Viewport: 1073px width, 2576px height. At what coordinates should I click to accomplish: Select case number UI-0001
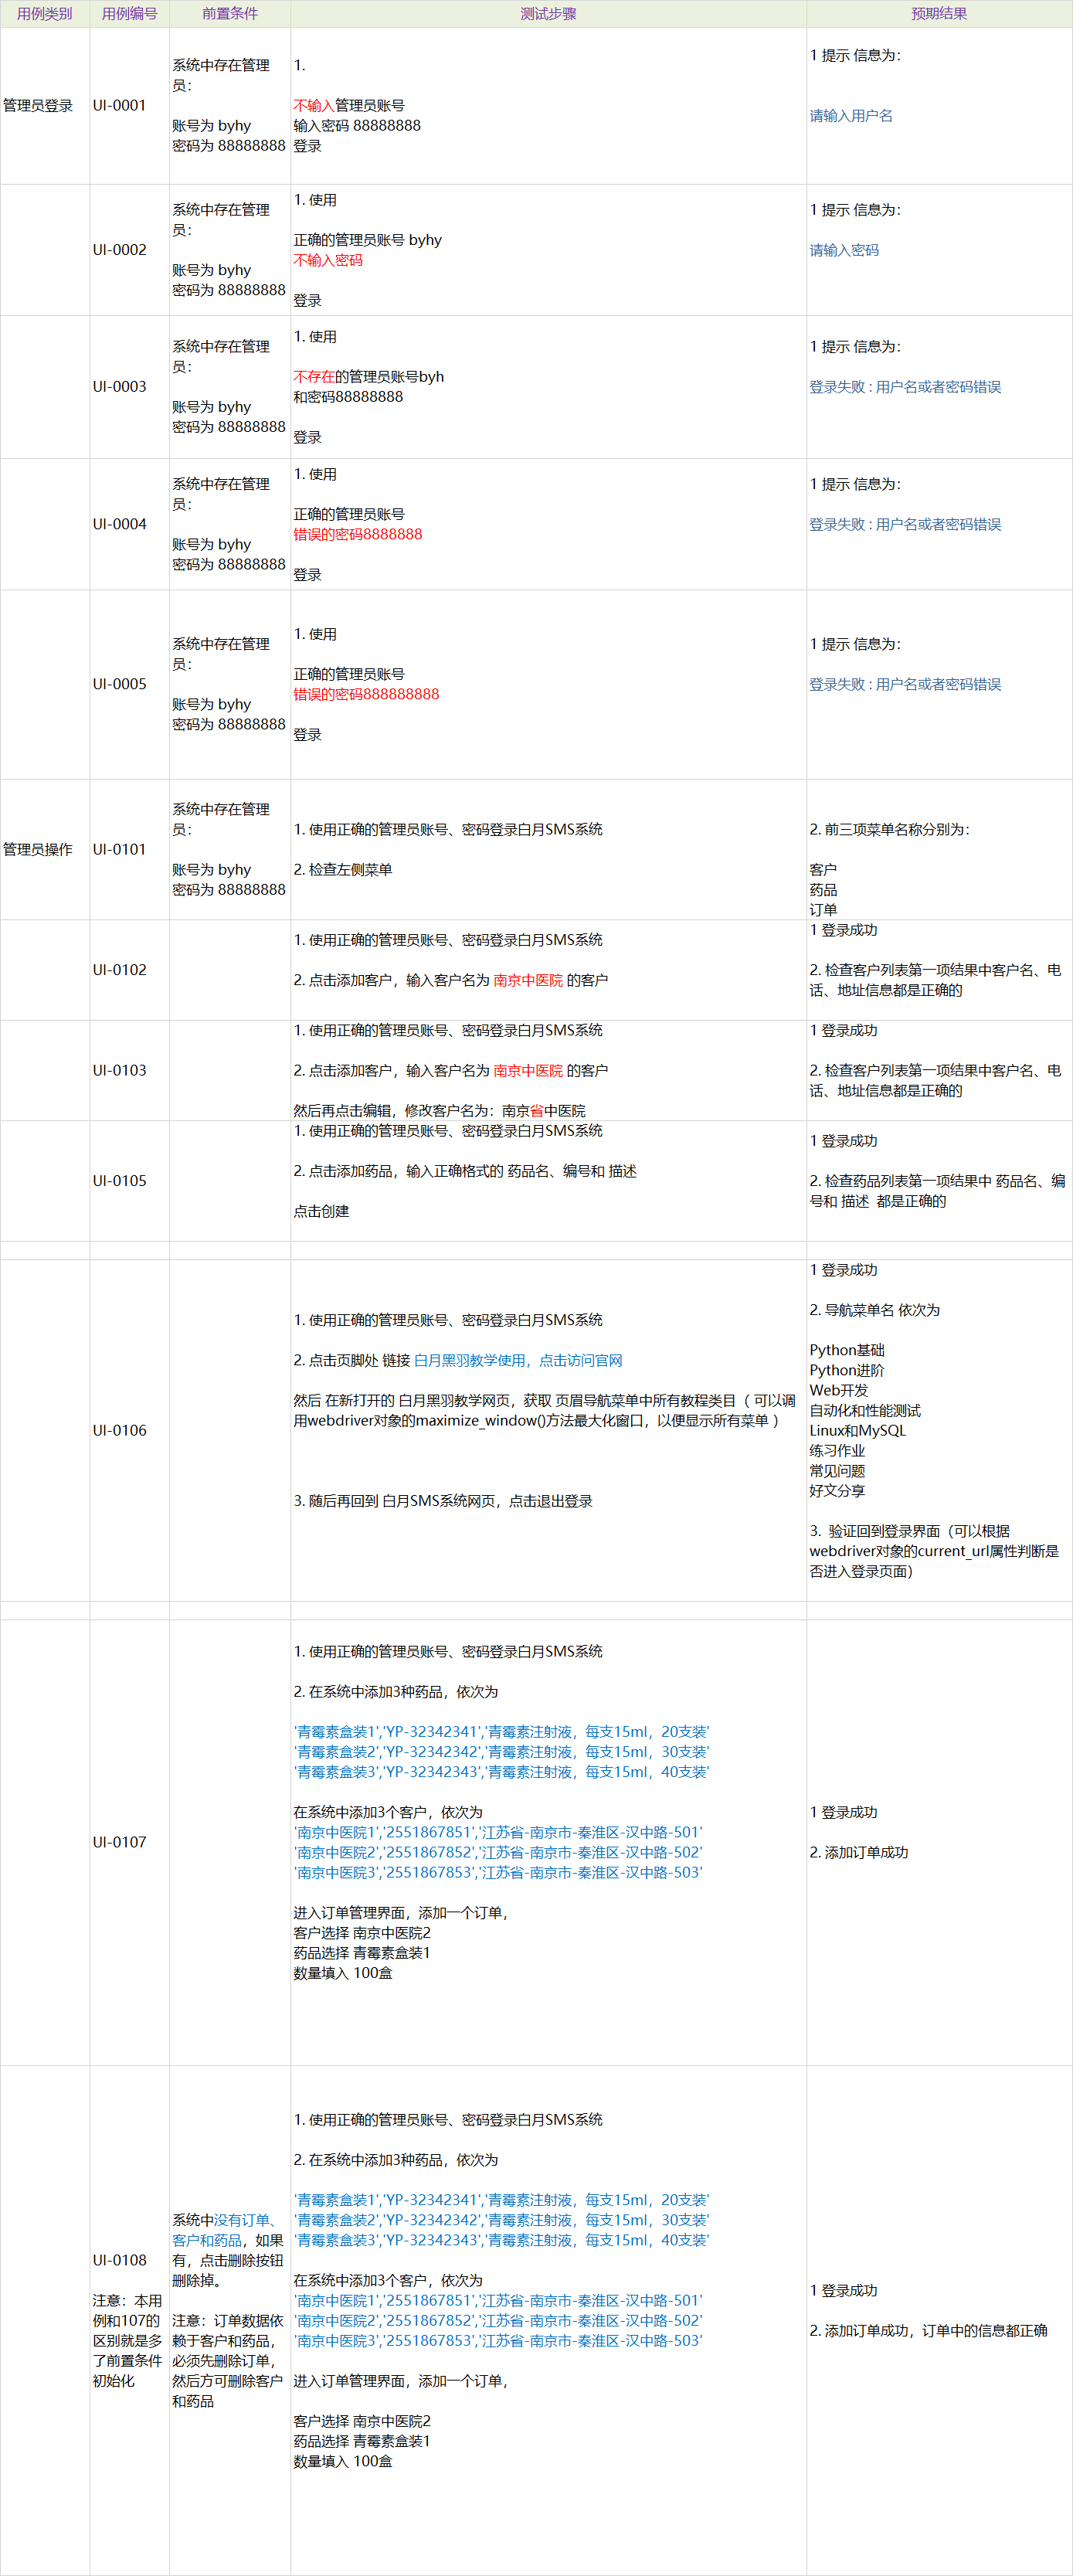119,105
